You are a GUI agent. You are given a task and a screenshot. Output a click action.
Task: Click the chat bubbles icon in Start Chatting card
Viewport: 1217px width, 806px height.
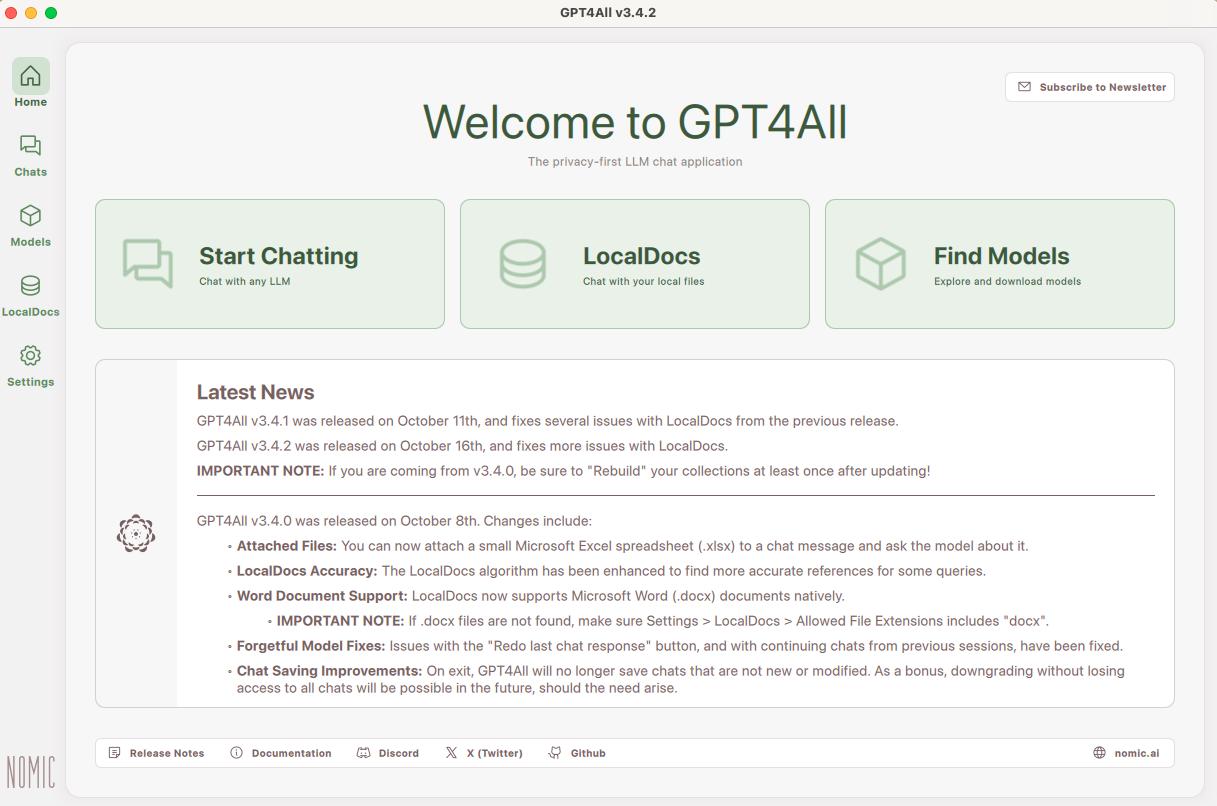click(x=148, y=263)
